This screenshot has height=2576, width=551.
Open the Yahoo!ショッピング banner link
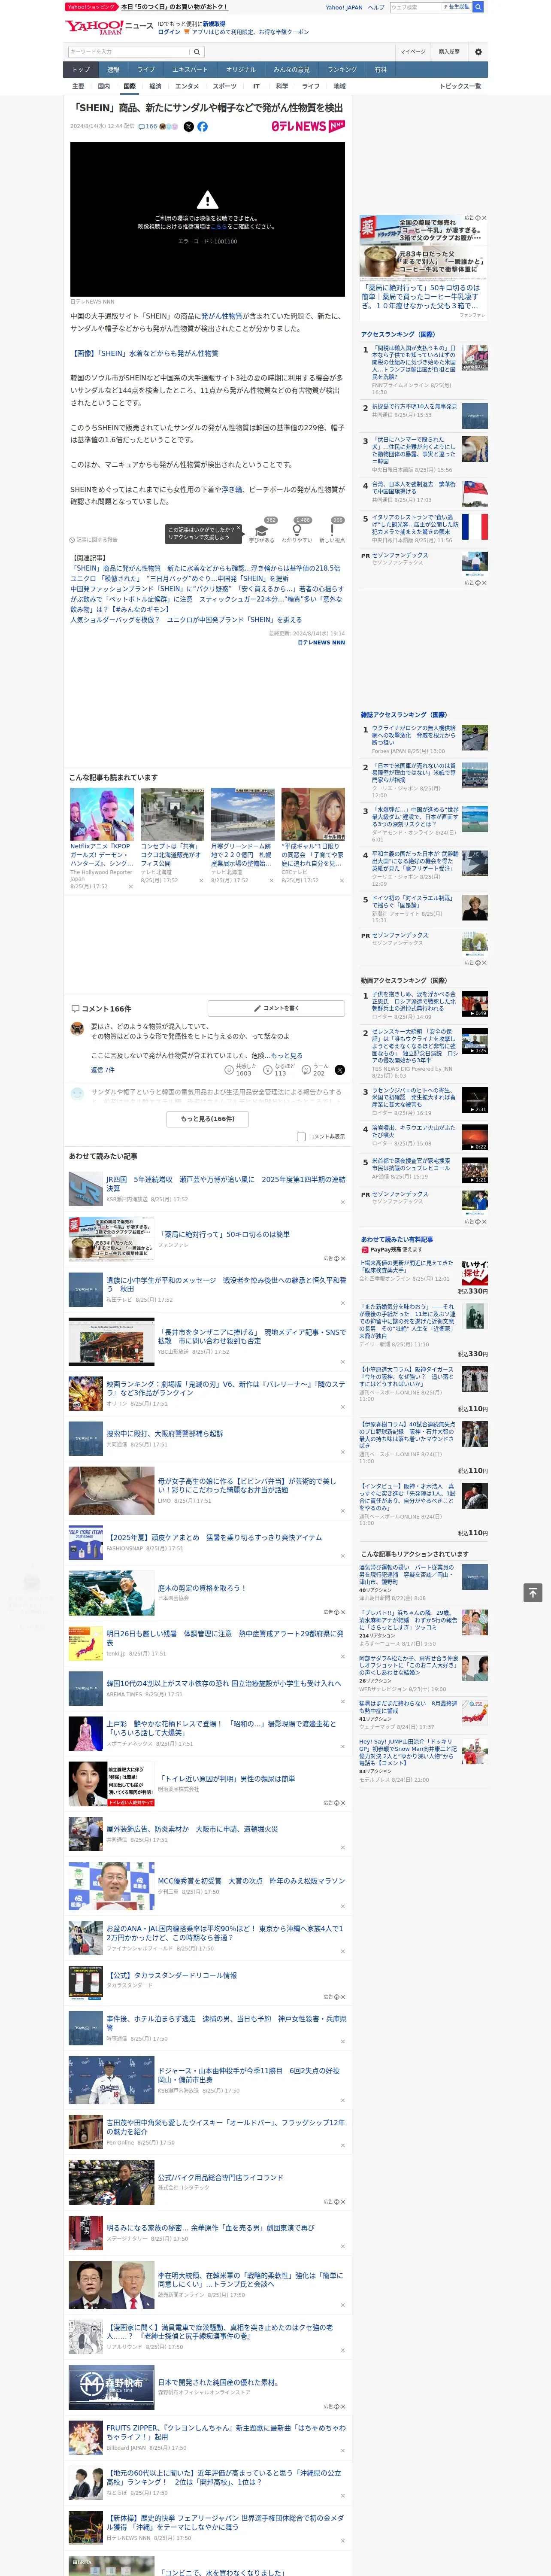click(x=91, y=7)
